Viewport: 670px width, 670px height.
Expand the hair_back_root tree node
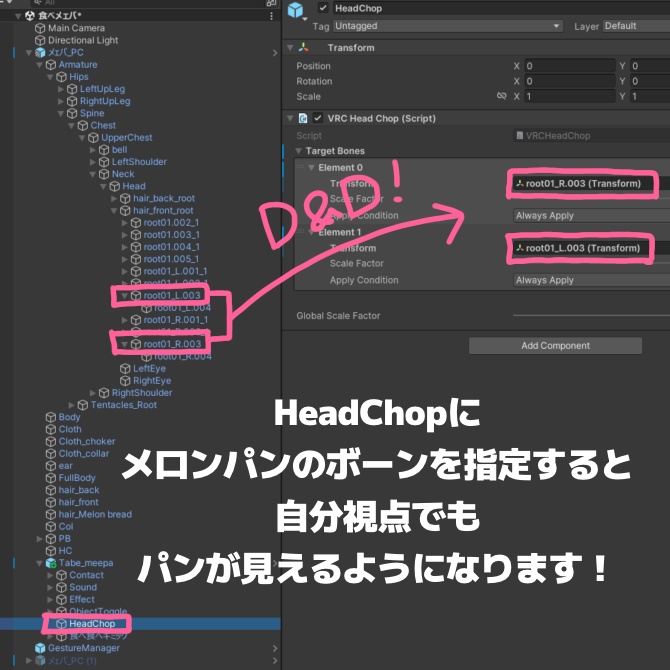114,199
